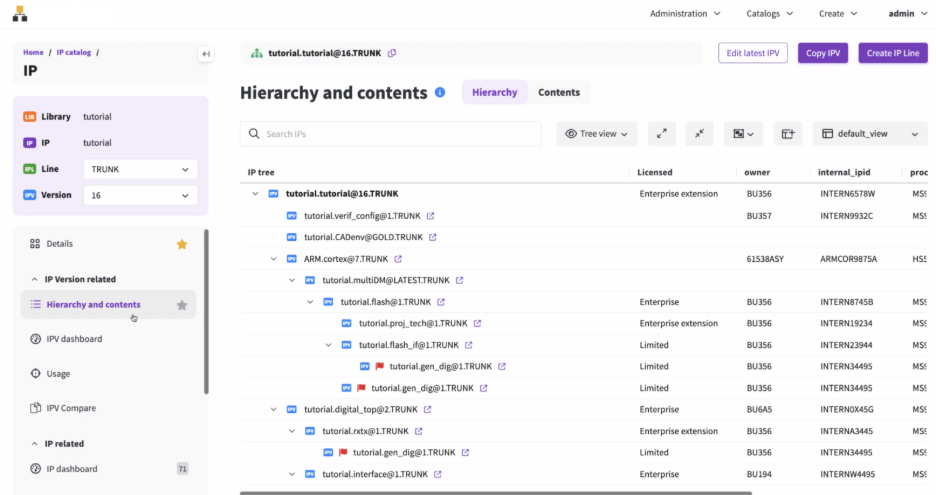
Task: Click the Copy IPV button
Action: coord(823,53)
